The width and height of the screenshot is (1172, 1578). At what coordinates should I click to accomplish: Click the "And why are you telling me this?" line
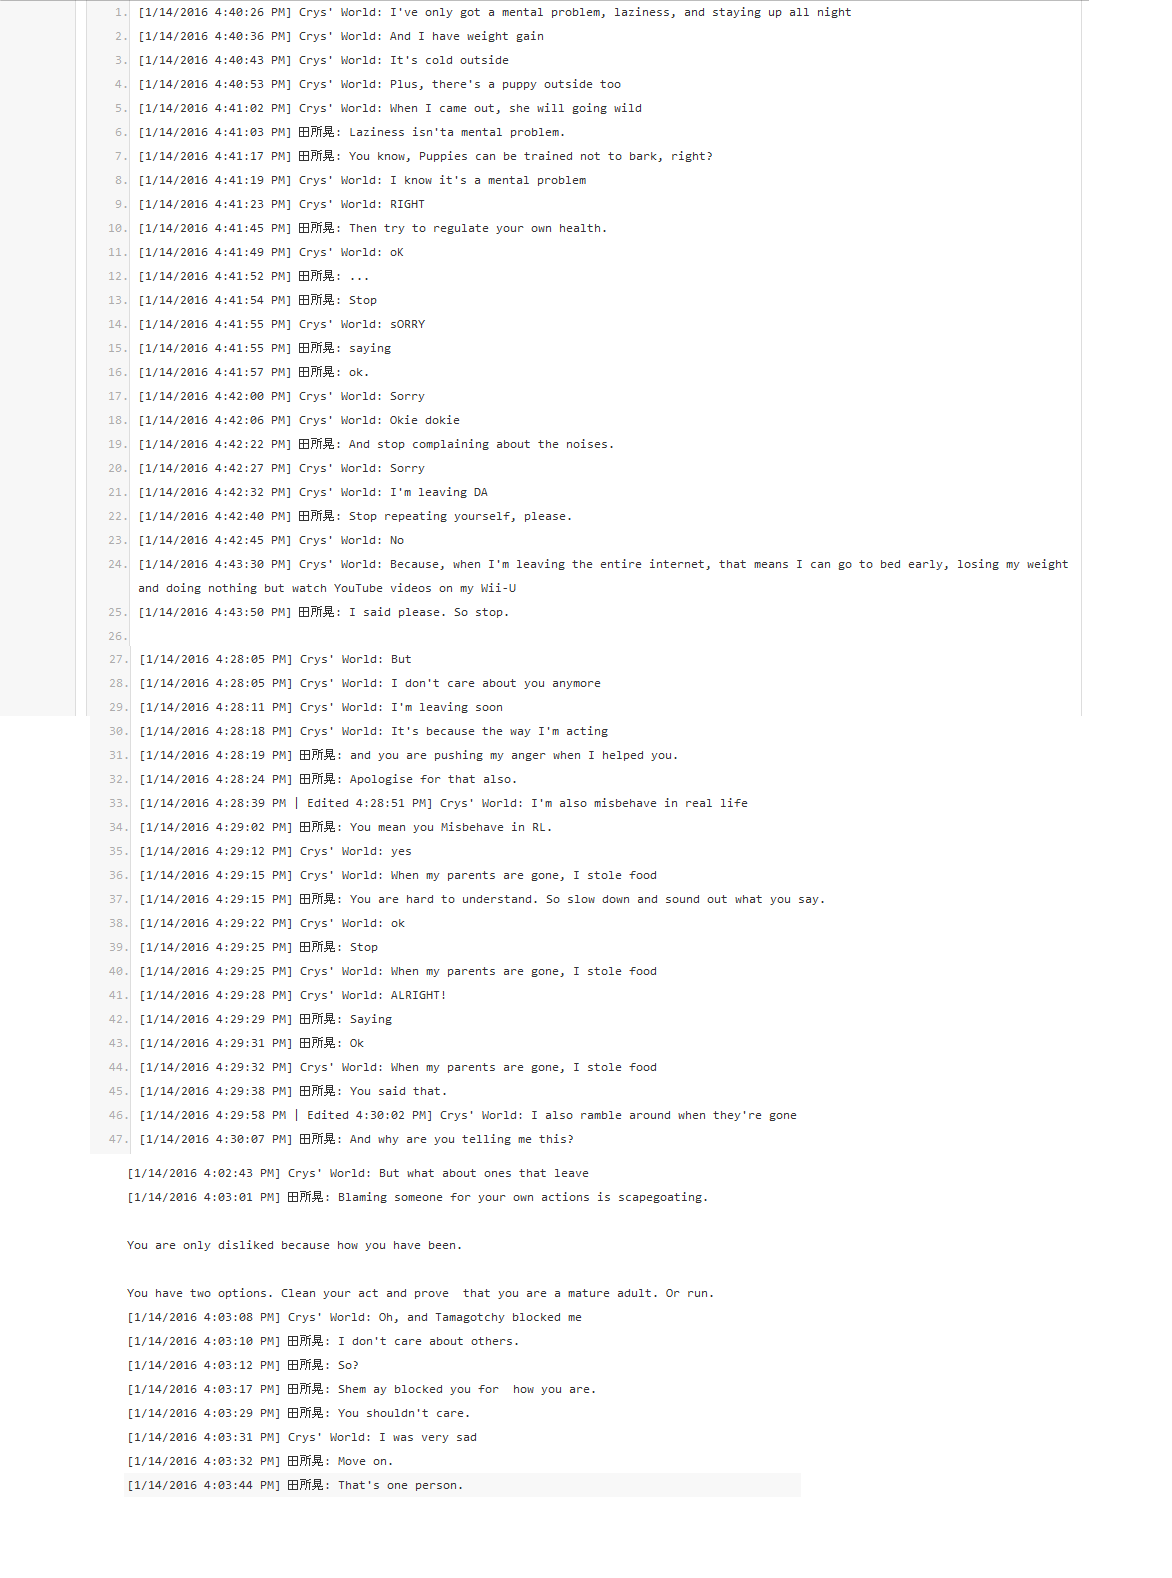pos(356,1139)
